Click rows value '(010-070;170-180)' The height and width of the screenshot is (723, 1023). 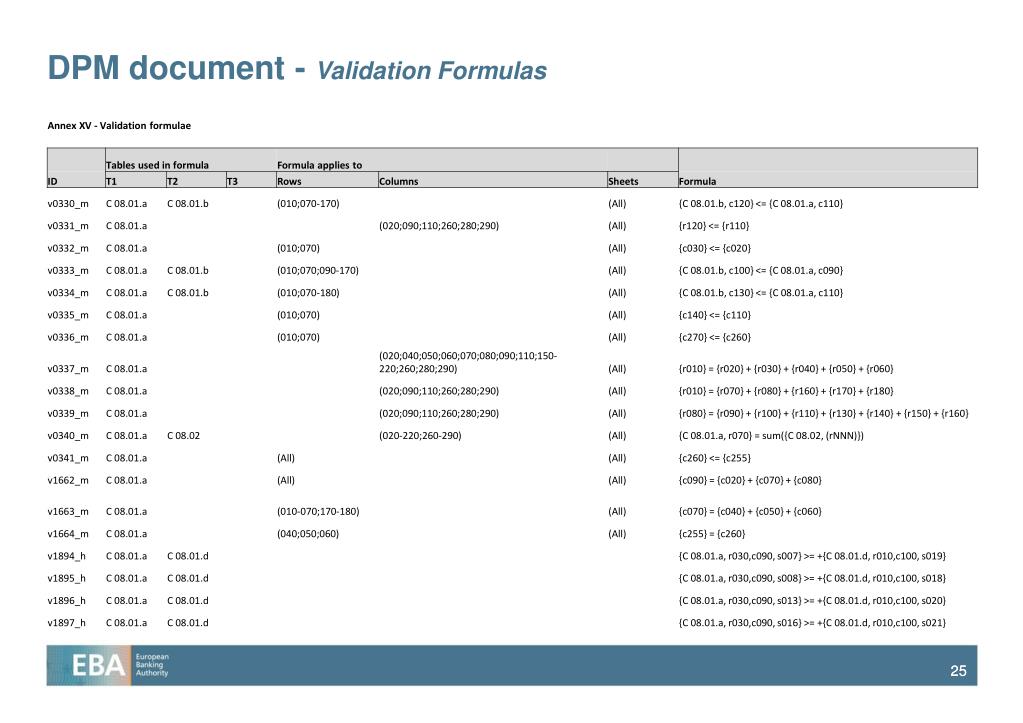318,512
